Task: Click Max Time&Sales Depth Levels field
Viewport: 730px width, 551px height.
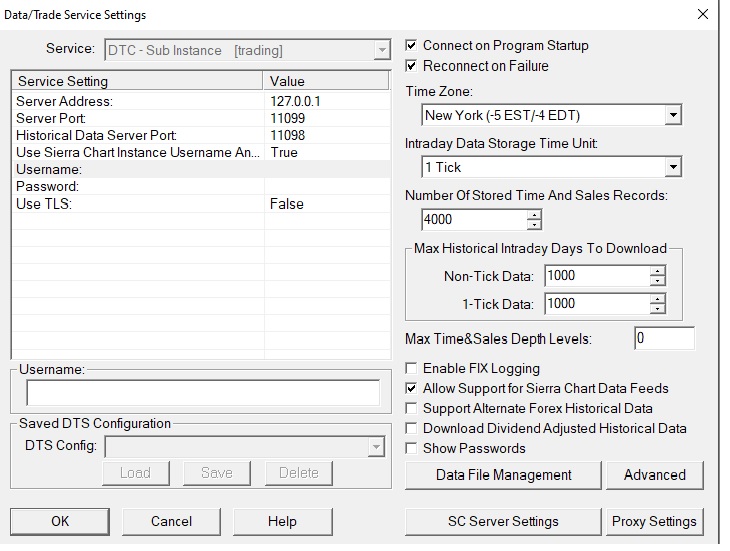Action: [x=664, y=338]
